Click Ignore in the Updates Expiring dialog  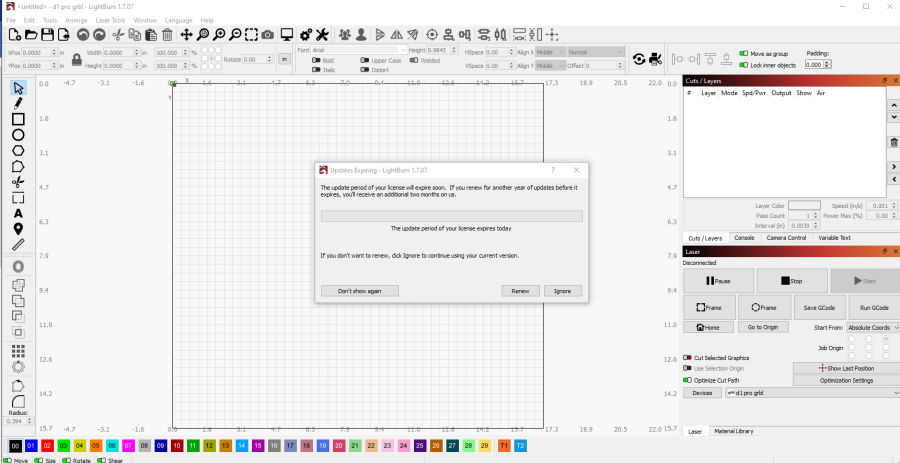tap(562, 291)
